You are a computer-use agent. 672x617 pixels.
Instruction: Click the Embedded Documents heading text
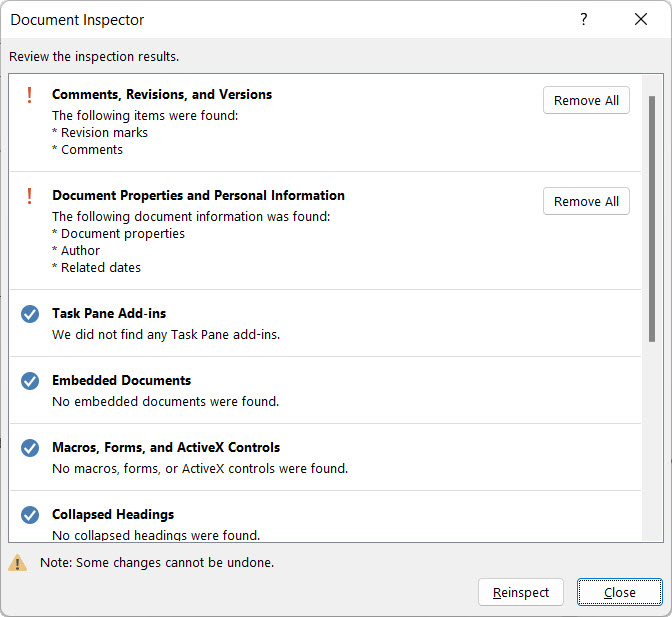pos(121,380)
